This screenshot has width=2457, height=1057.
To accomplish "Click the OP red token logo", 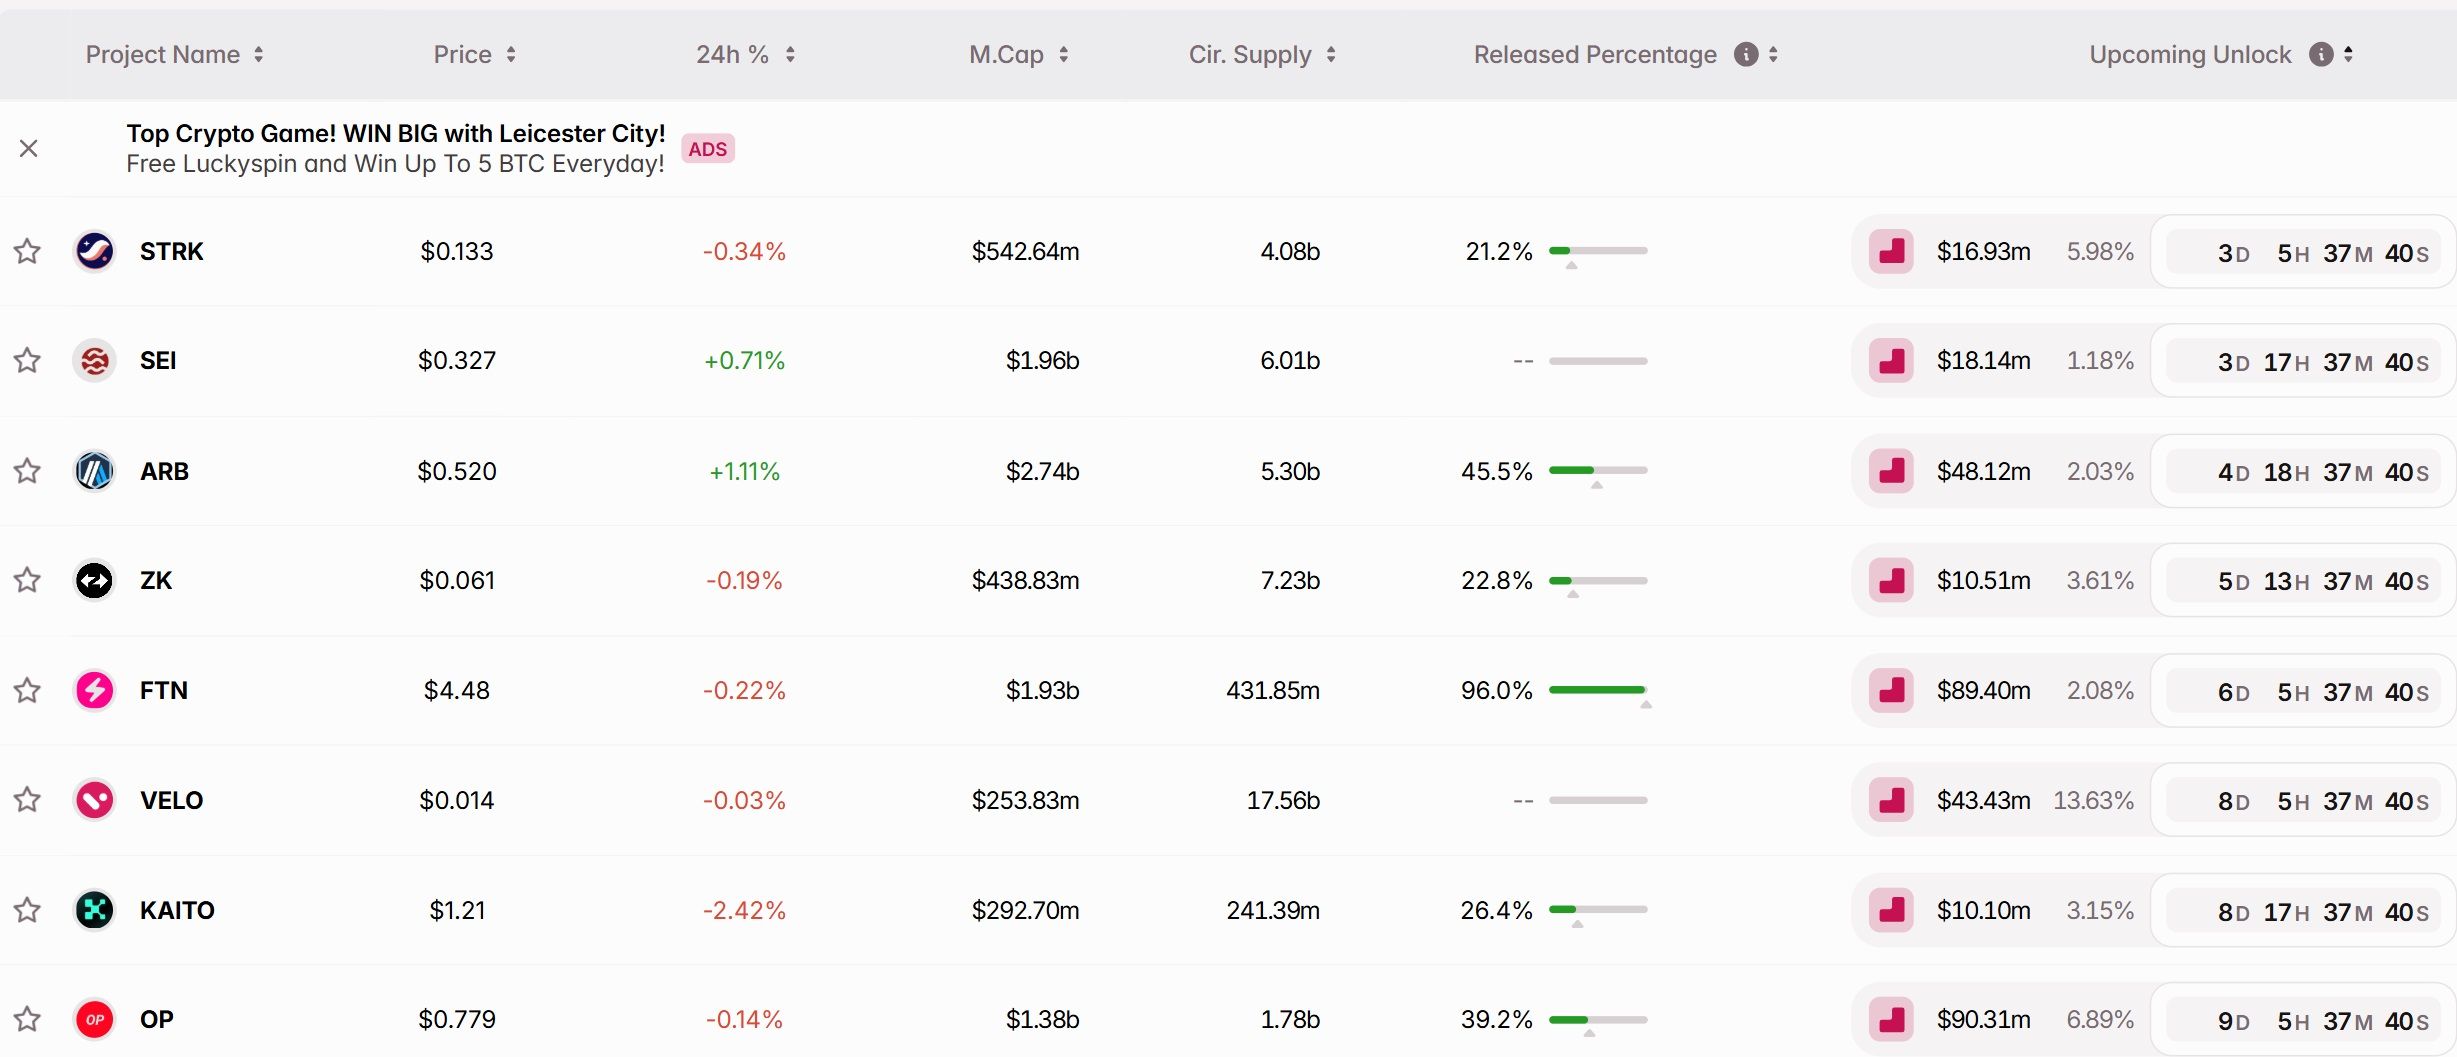I will 95,1019.
